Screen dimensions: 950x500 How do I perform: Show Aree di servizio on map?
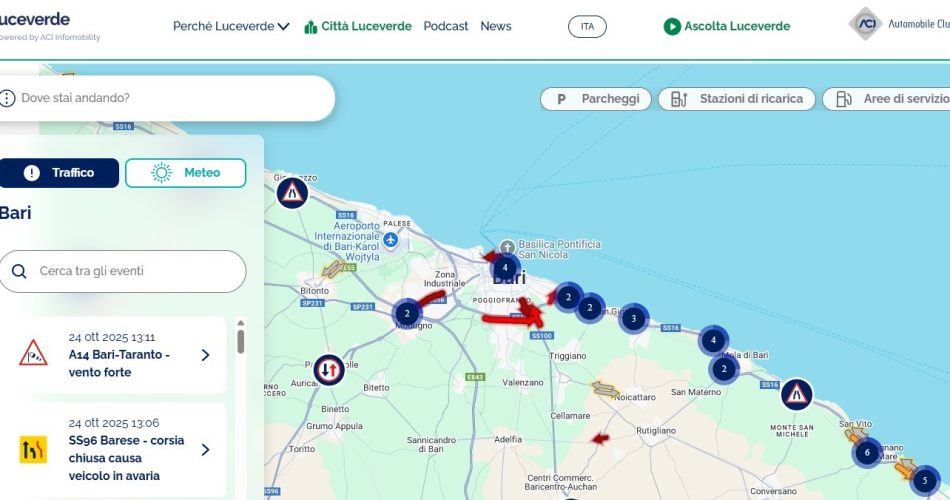886,99
